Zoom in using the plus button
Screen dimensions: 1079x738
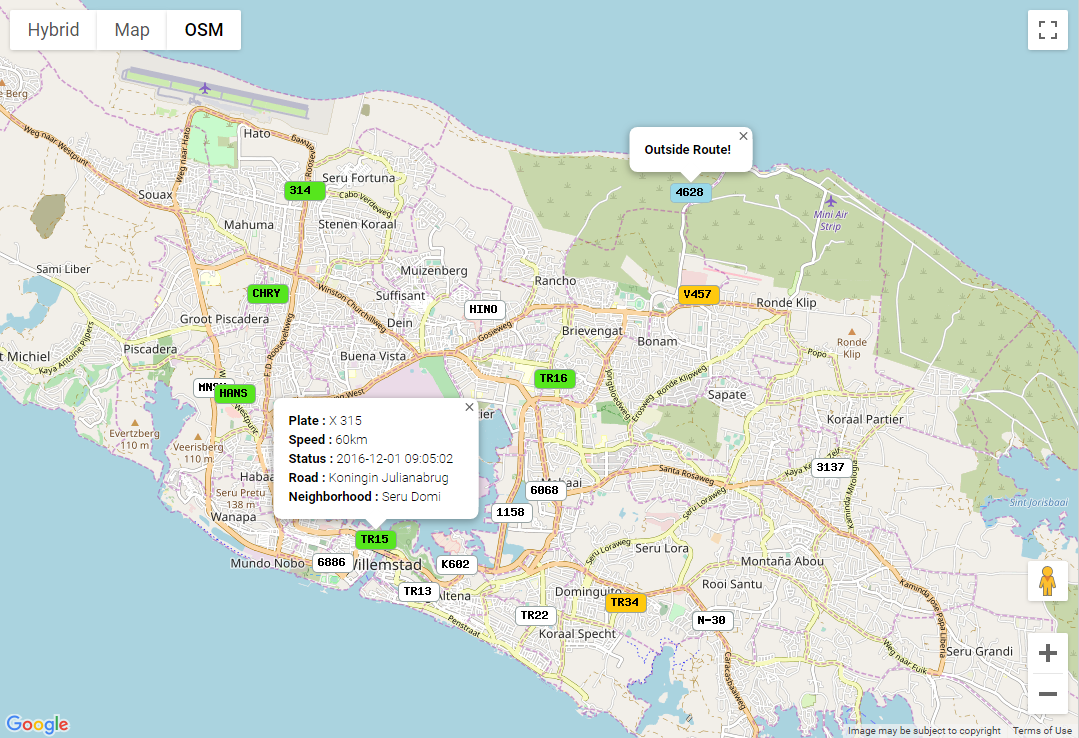click(1048, 654)
